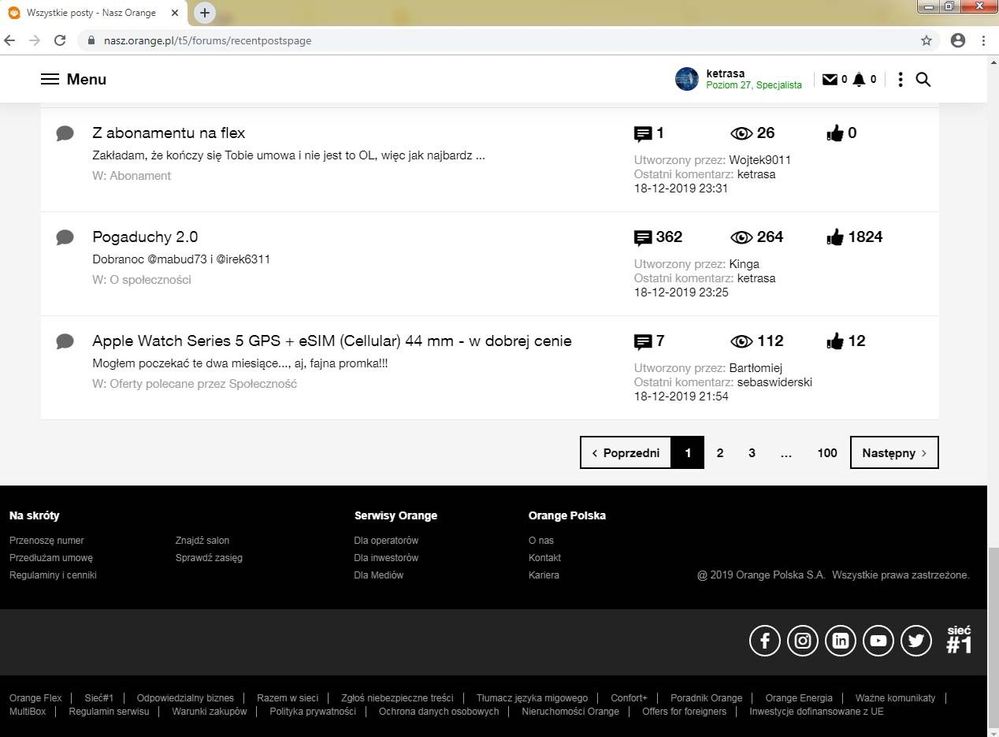The width and height of the screenshot is (999, 737).
Task: Open the Twitter social icon
Action: pyautogui.click(x=916, y=641)
